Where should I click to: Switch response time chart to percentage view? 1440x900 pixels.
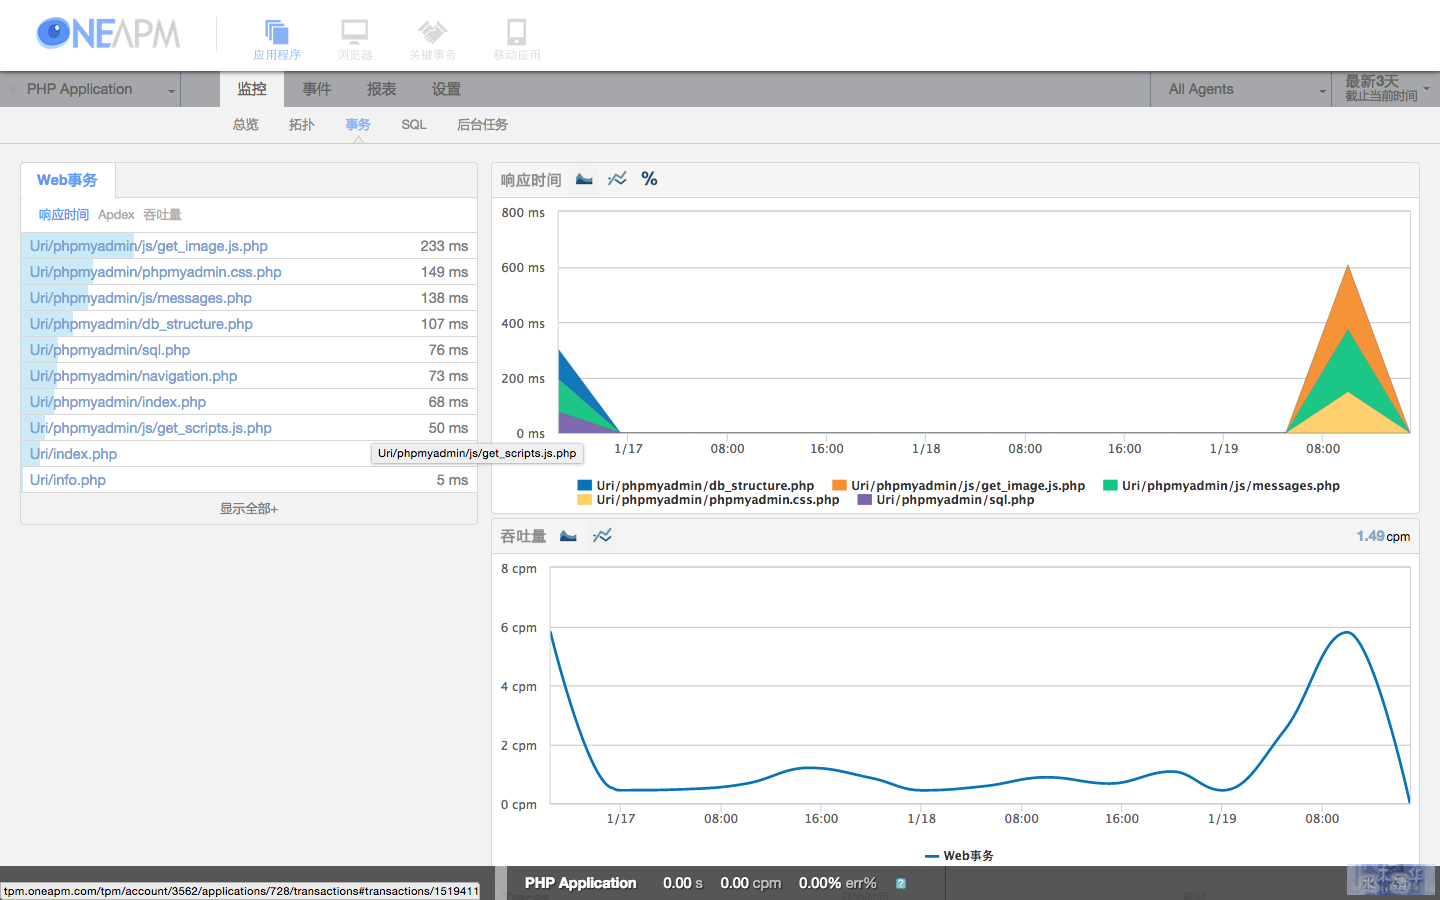point(649,179)
